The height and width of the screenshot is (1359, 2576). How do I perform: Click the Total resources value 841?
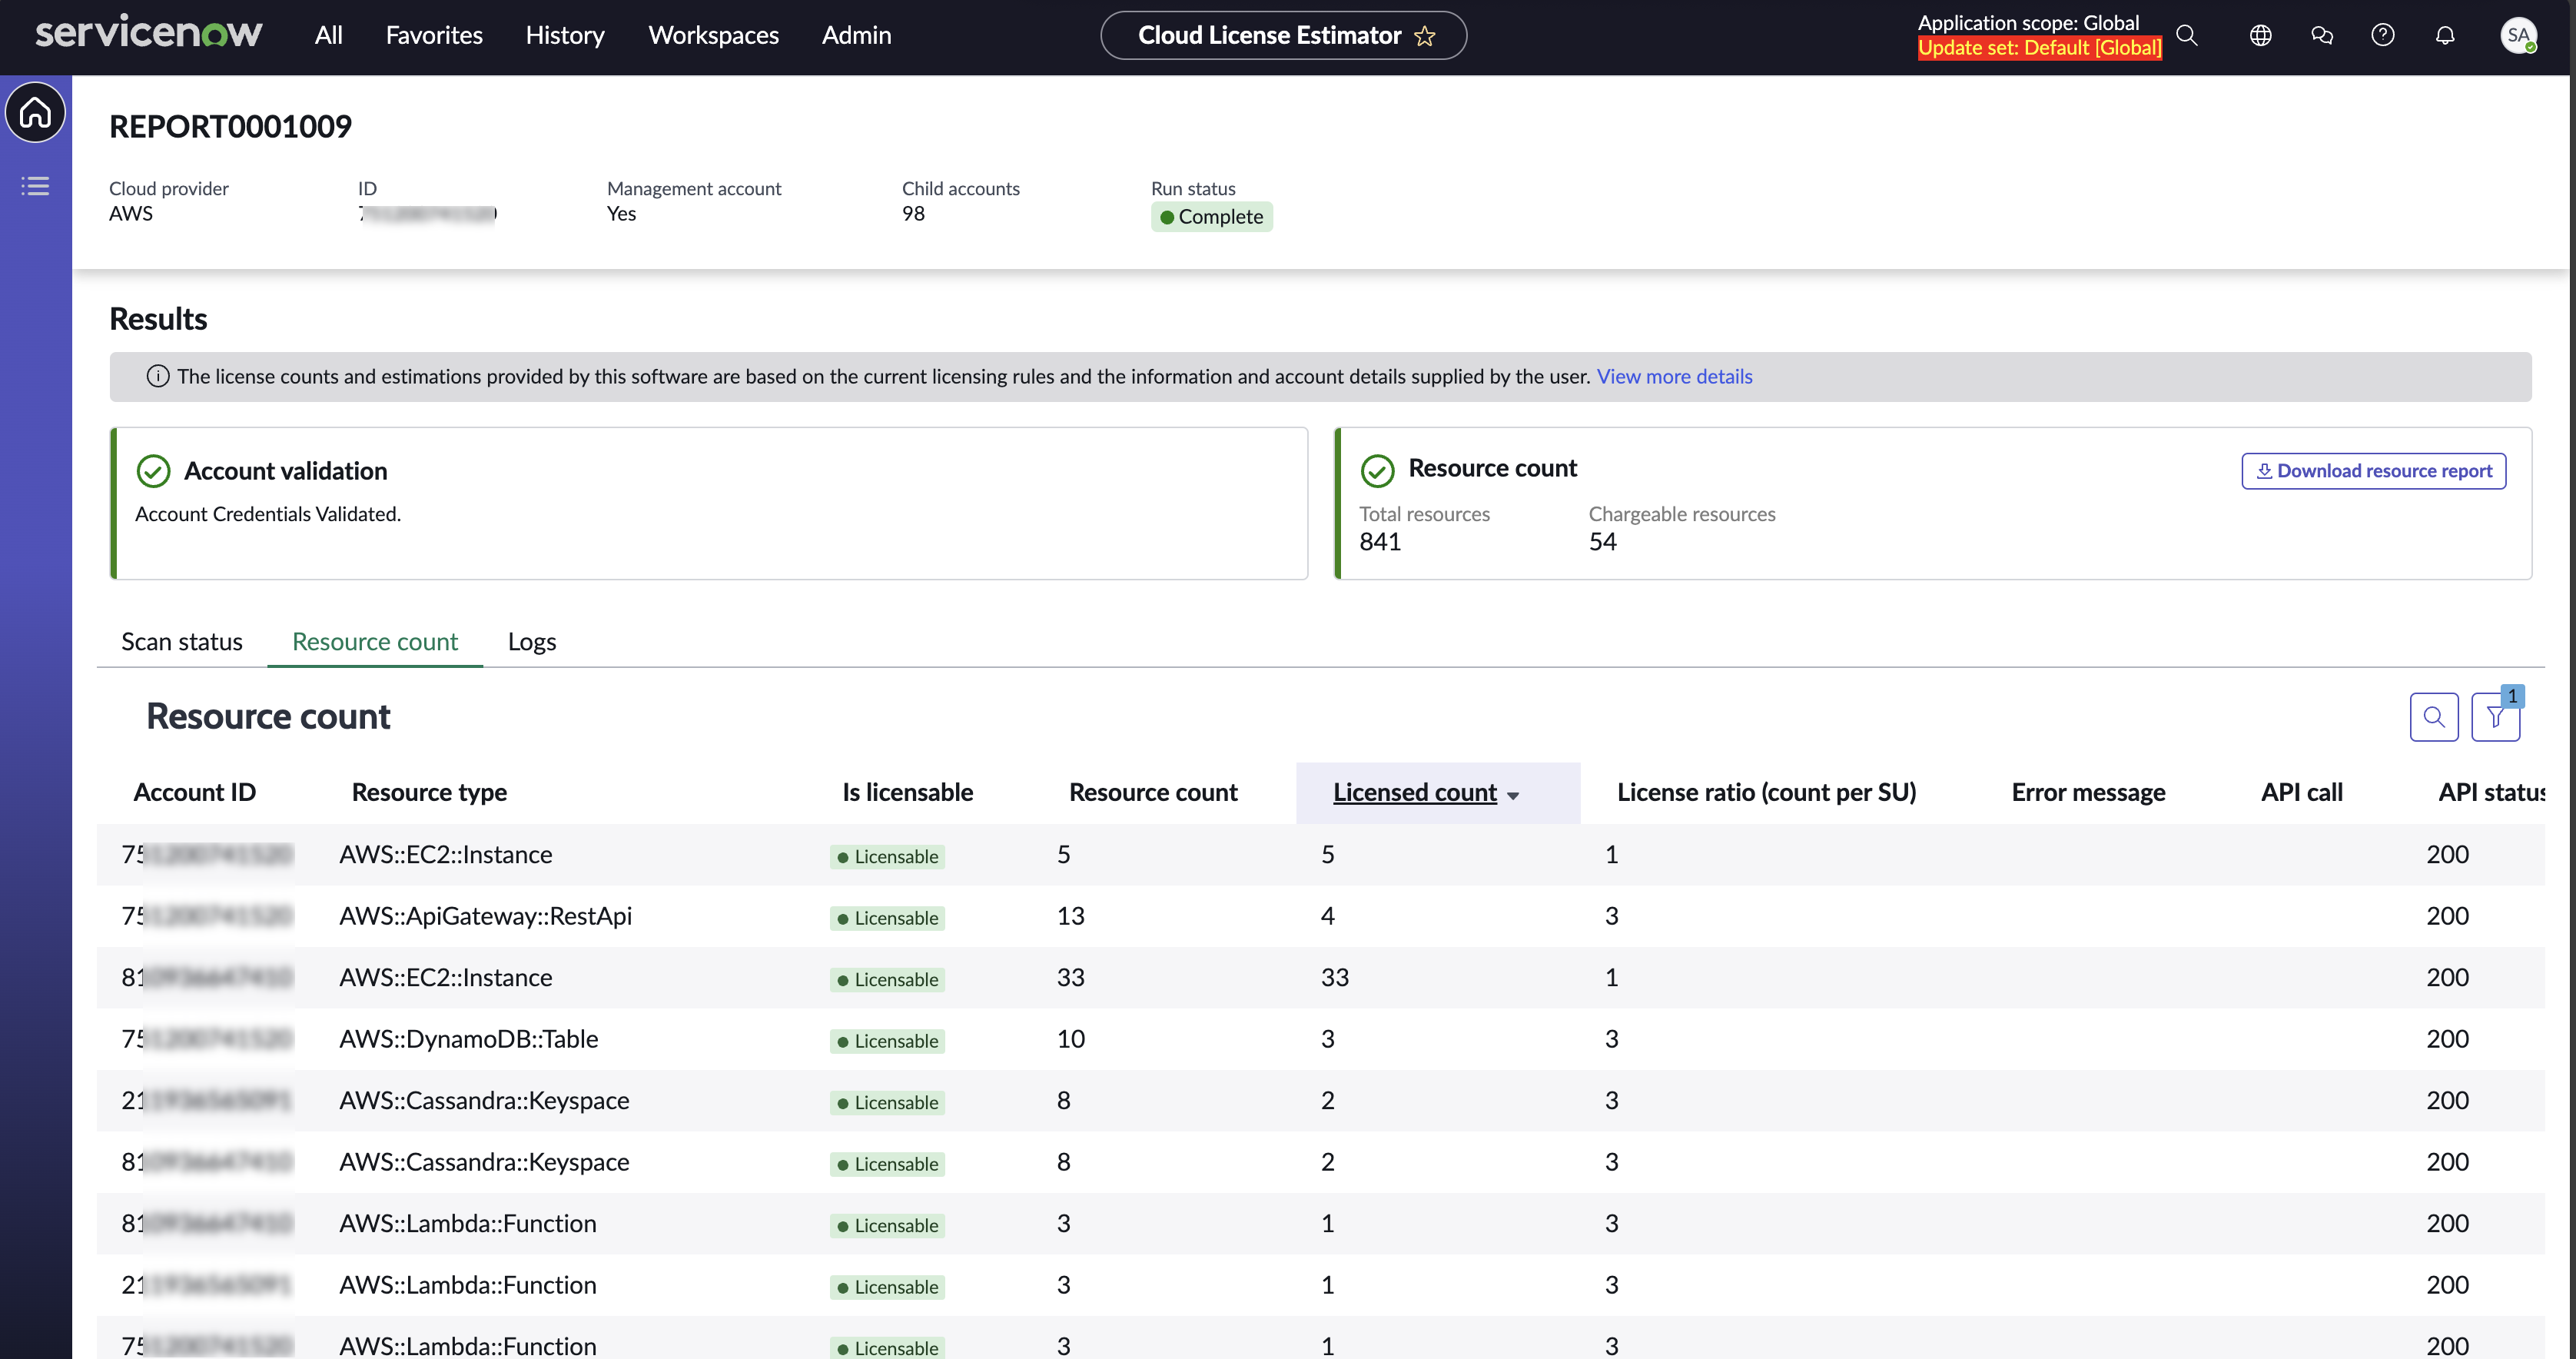[x=1379, y=542]
